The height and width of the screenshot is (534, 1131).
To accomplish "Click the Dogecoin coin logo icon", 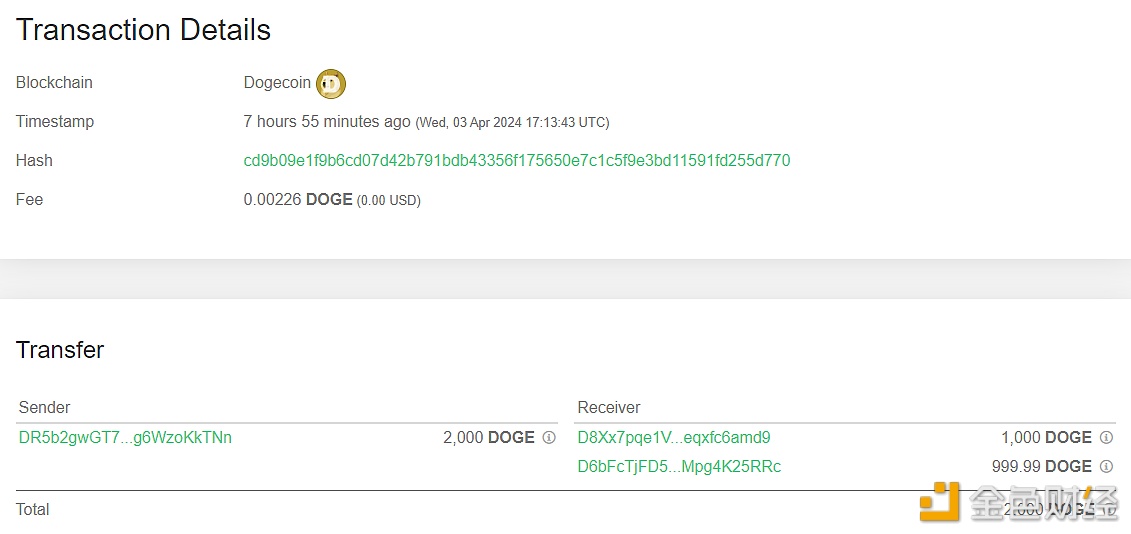I will click(x=331, y=84).
